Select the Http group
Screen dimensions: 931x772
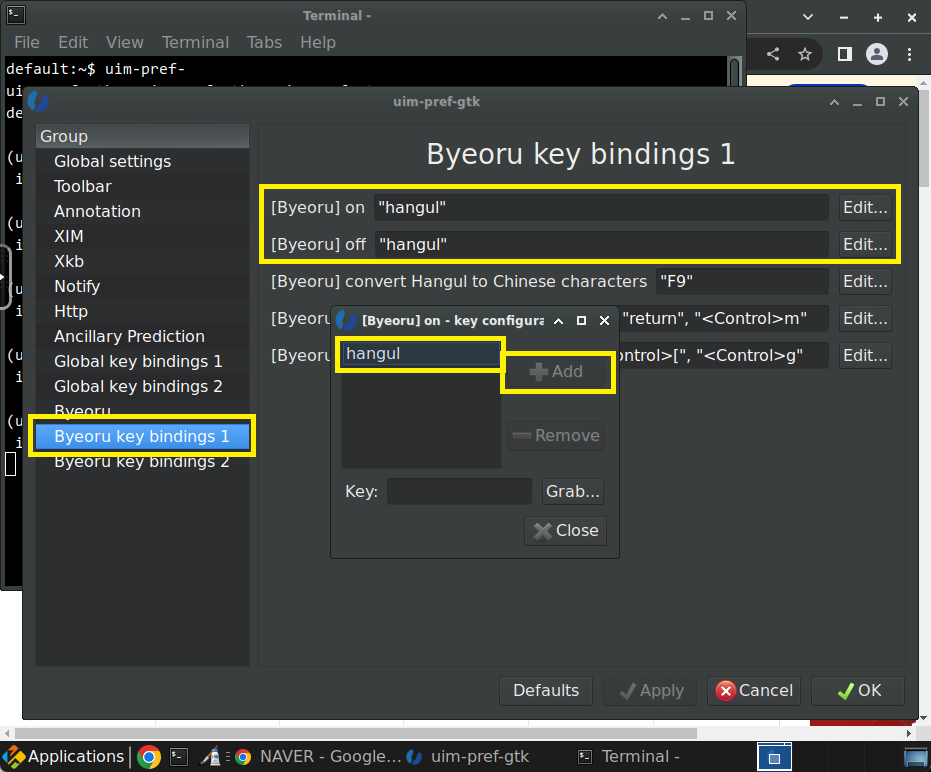click(x=142, y=311)
